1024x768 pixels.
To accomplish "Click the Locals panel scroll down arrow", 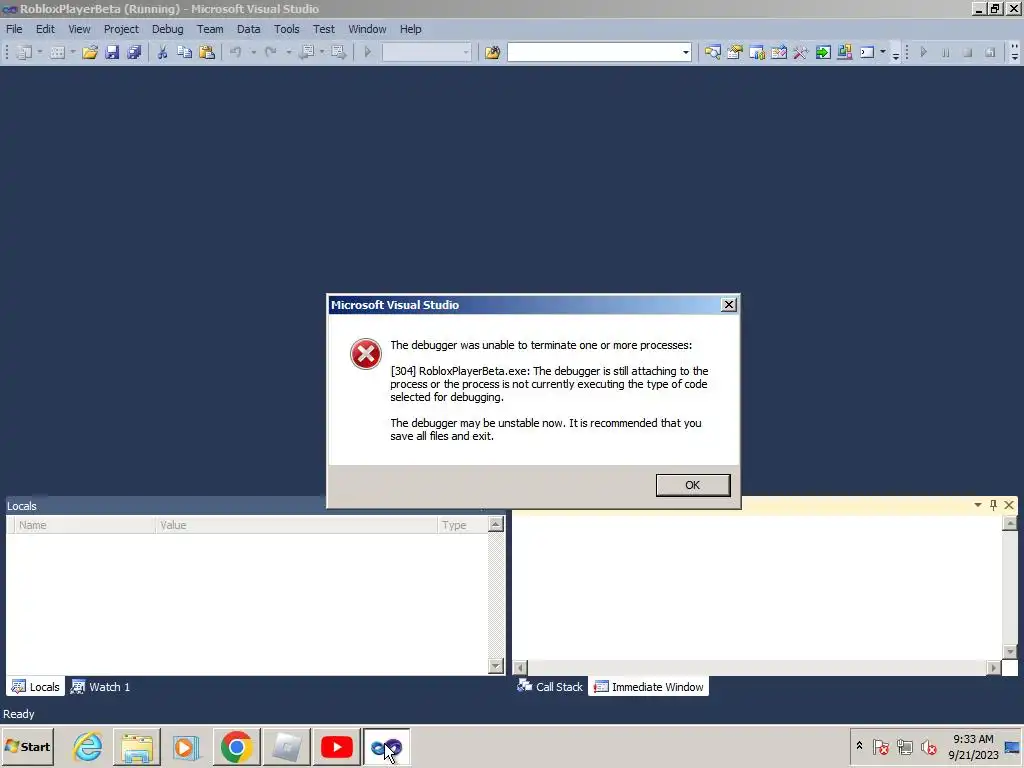I will tap(496, 666).
